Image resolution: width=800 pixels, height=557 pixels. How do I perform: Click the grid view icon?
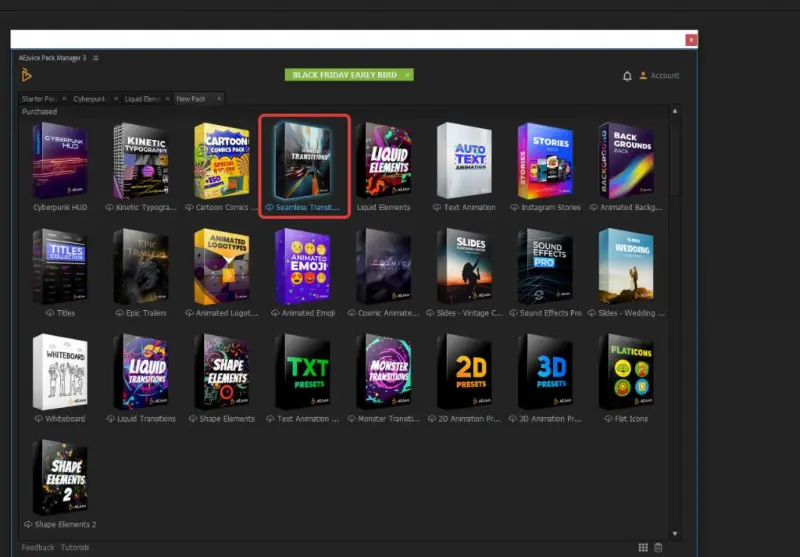coord(643,547)
